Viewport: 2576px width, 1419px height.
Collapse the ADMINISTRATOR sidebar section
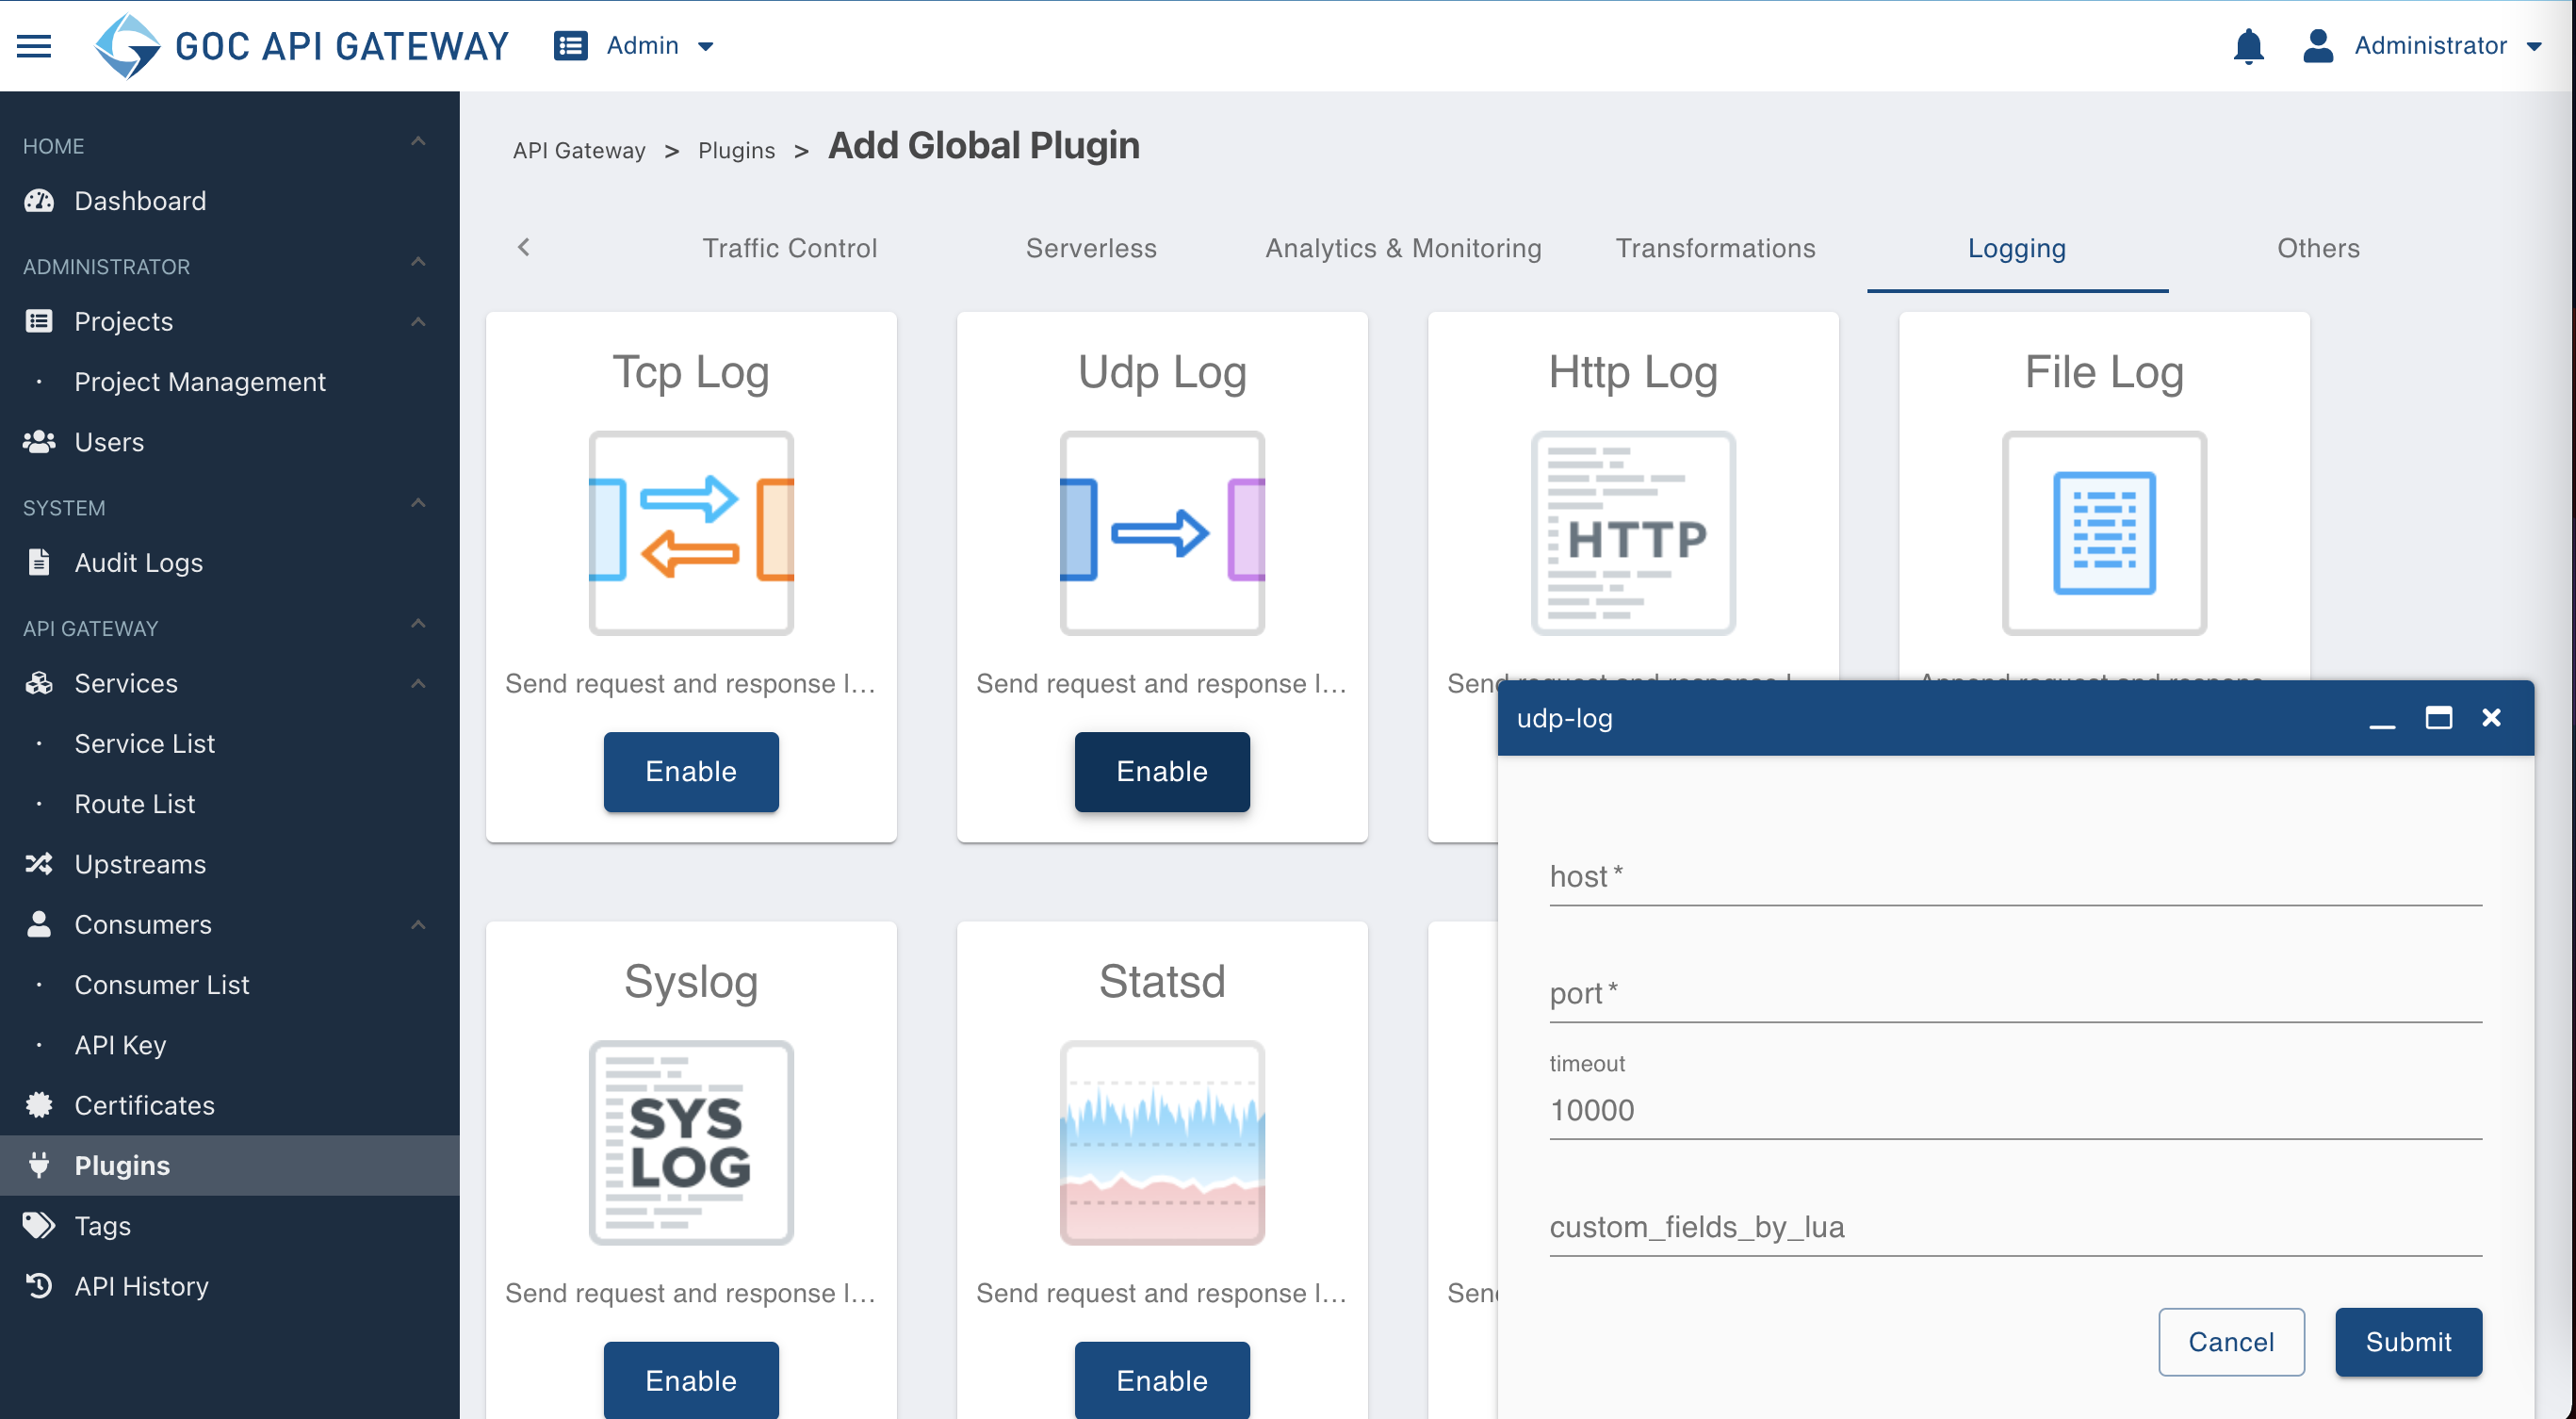coord(418,263)
